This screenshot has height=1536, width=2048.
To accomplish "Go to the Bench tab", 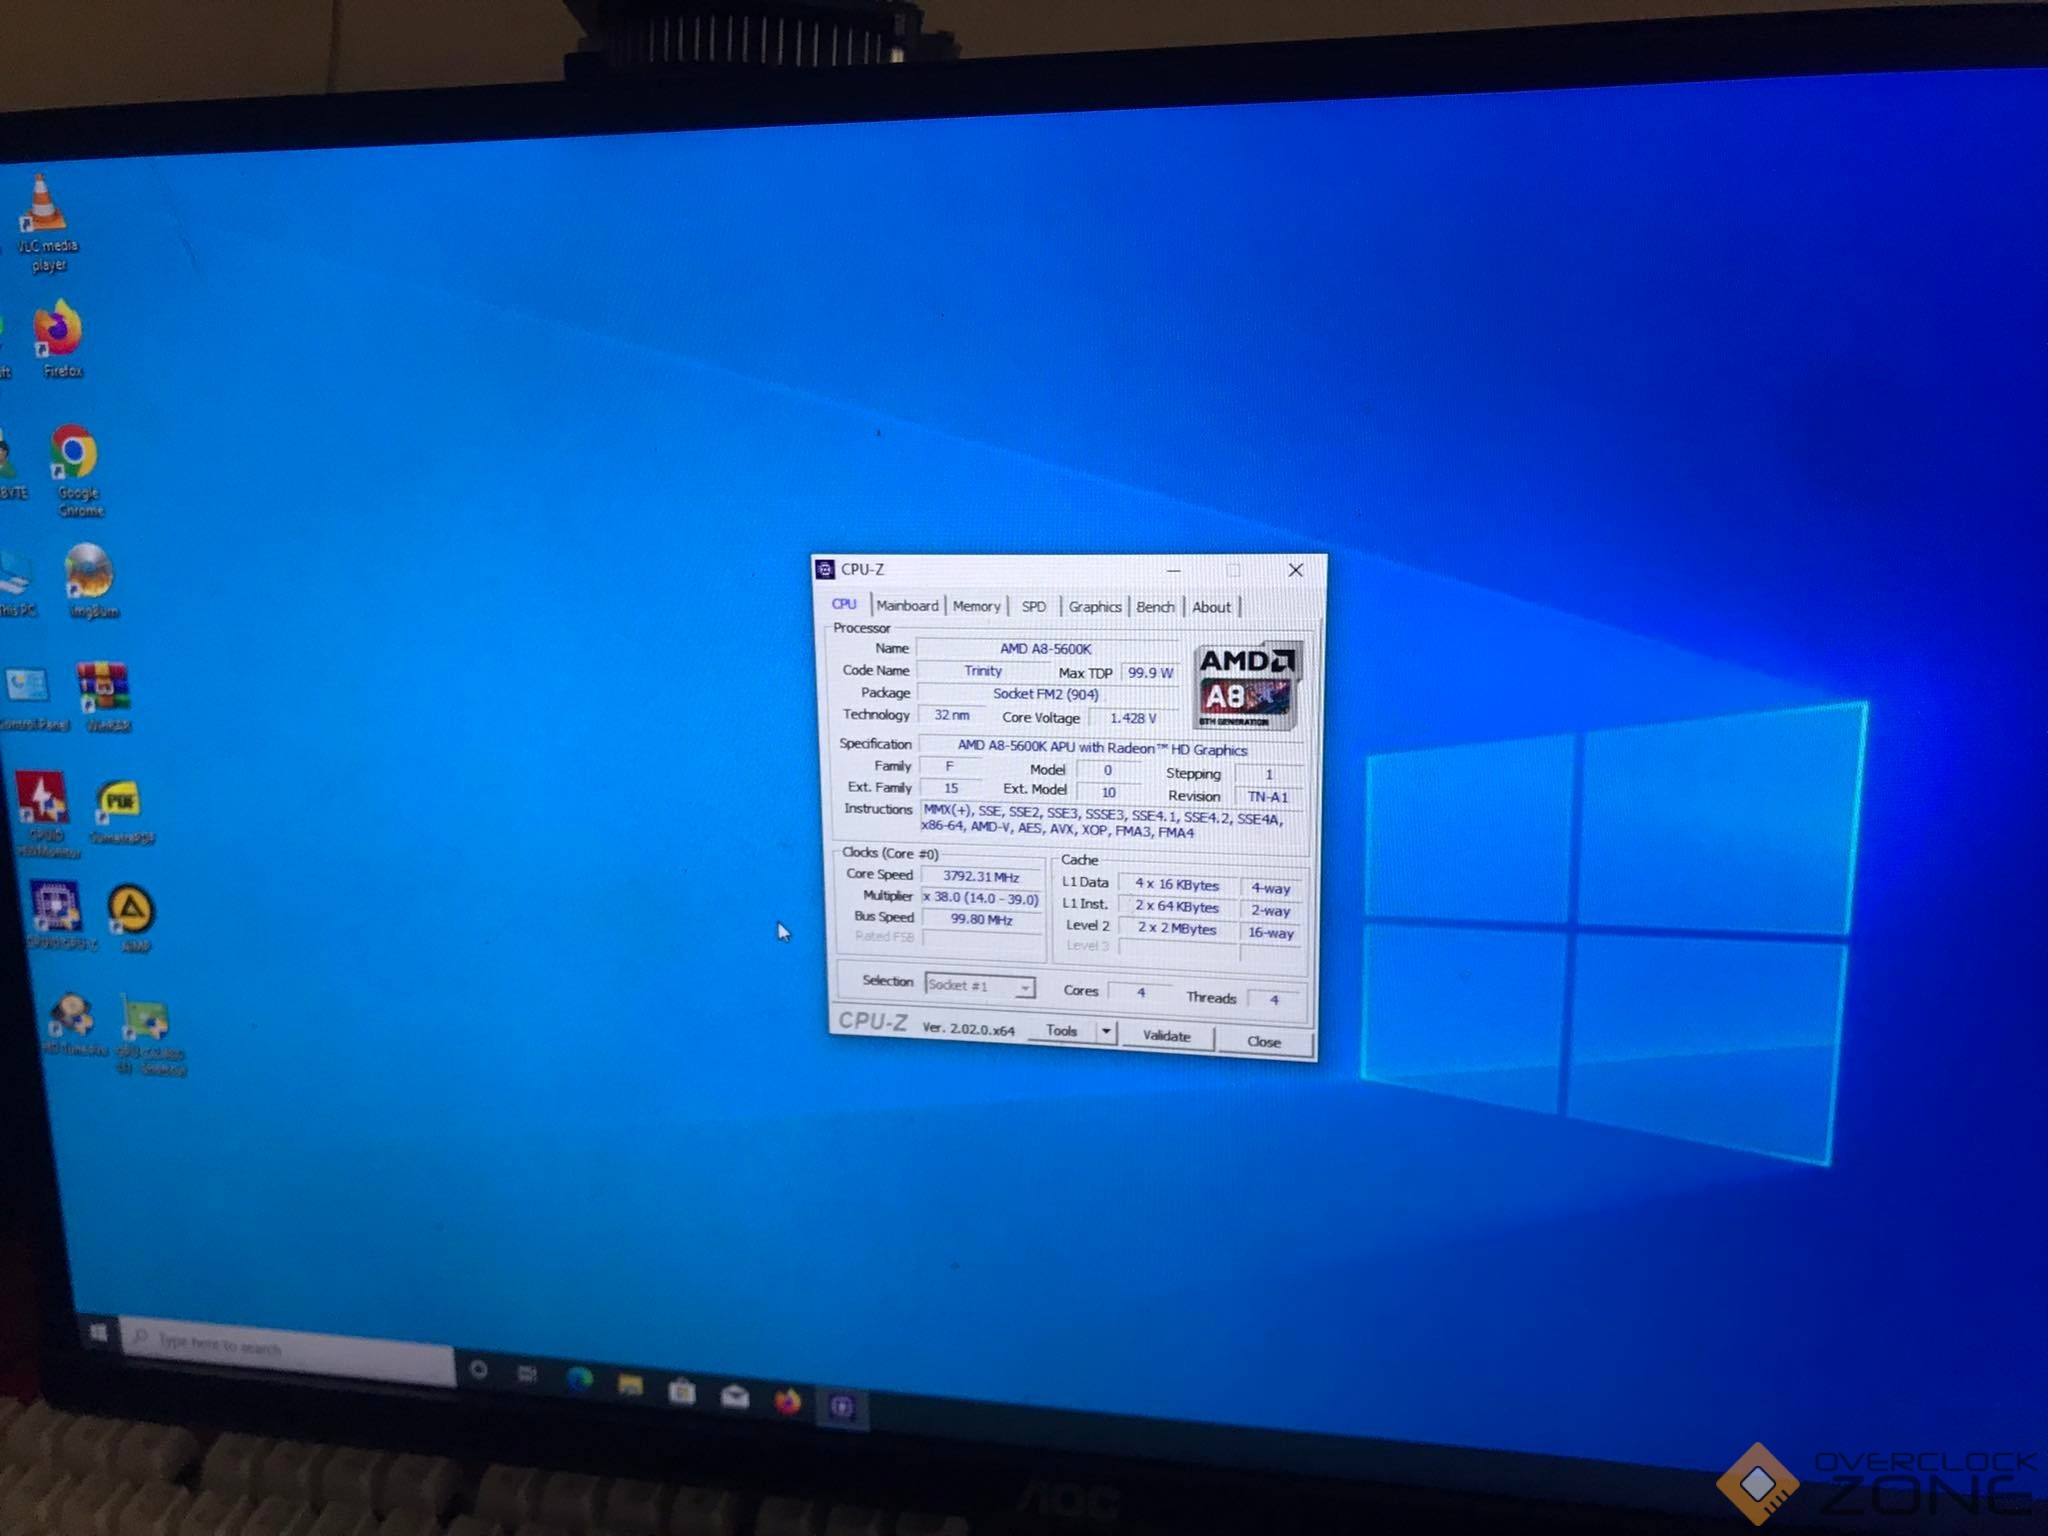I will pyautogui.click(x=1155, y=607).
